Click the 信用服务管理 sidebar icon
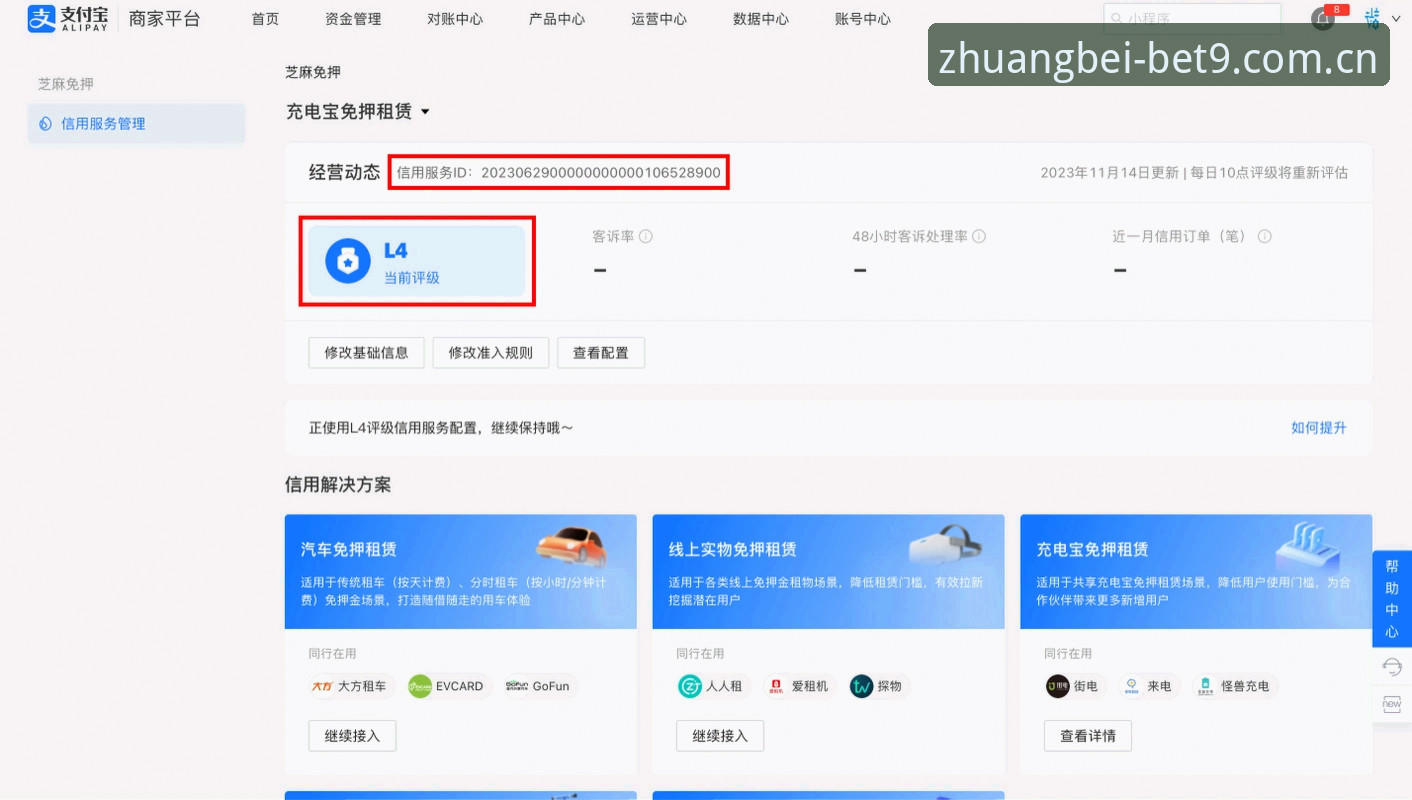The height and width of the screenshot is (800, 1412). tap(45, 124)
